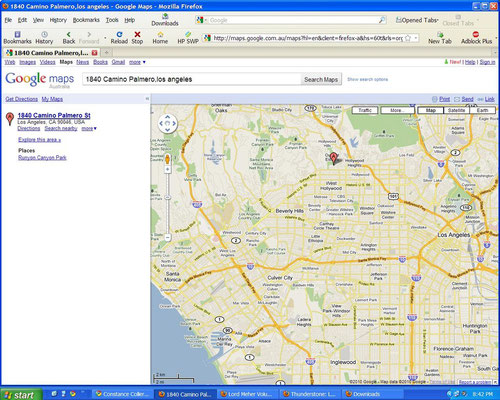Screen dimensions: 500x400
Task: Click the Print link above the map
Action: pyautogui.click(x=444, y=99)
